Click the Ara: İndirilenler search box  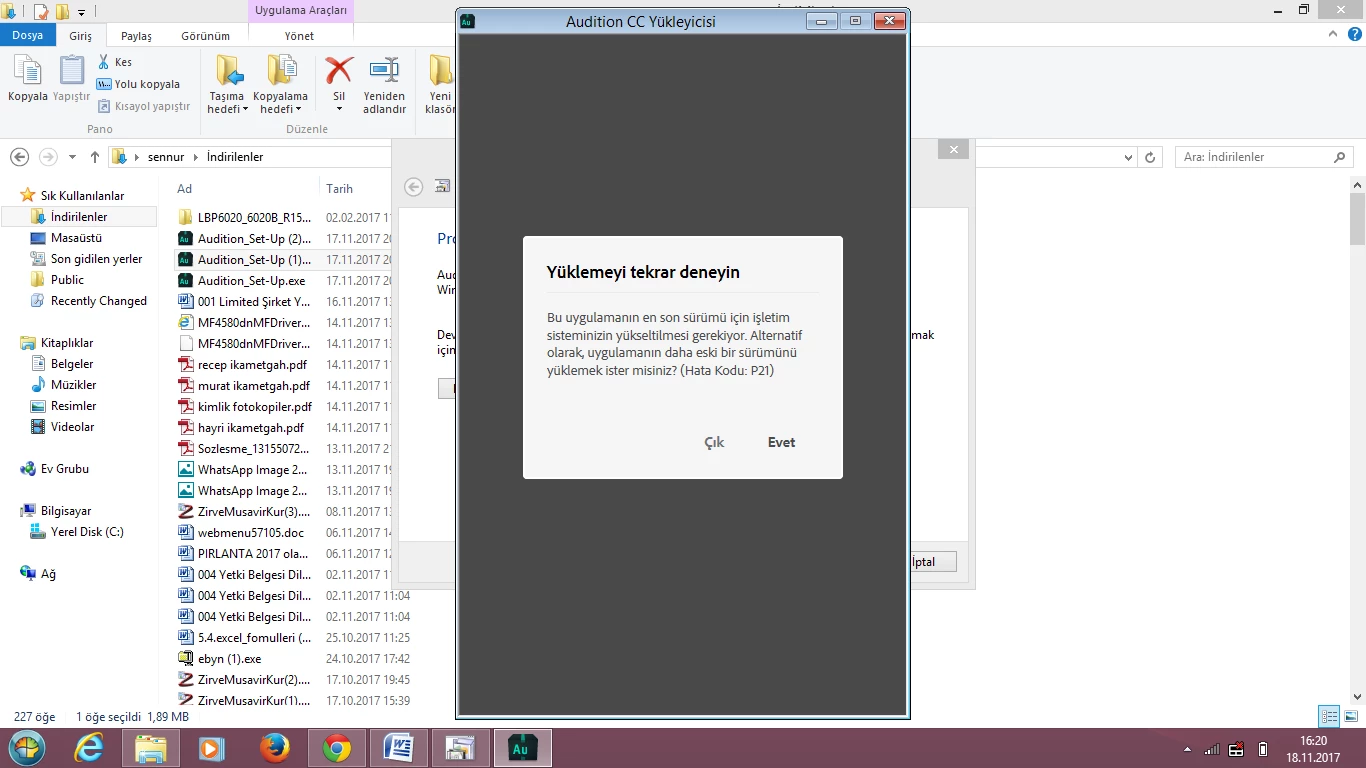[1264, 157]
